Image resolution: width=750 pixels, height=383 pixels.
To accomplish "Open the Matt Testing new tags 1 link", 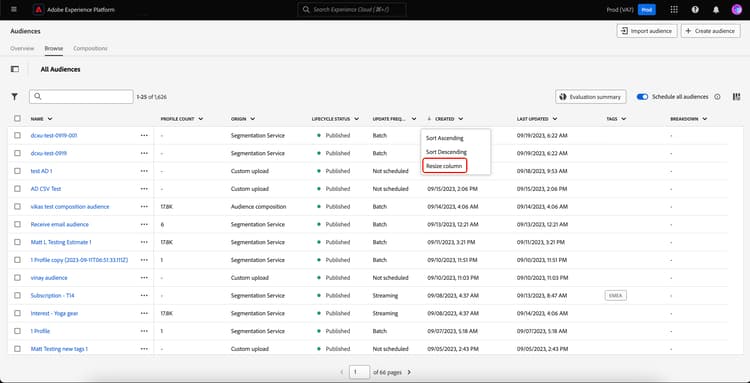I will (59, 349).
